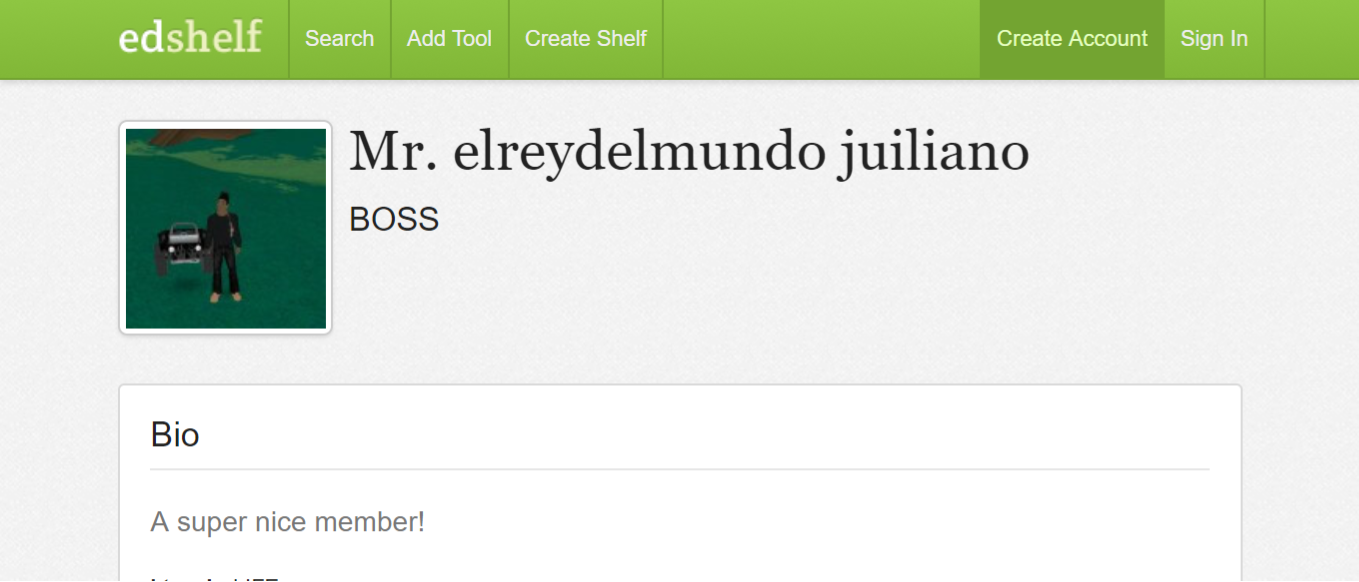Select Add Tool in the navigation bar
This screenshot has width=1359, height=582.
coord(449,39)
